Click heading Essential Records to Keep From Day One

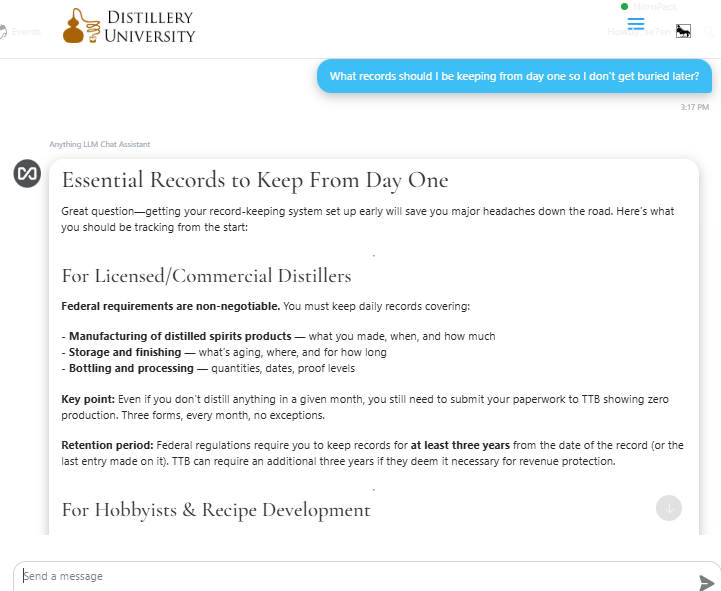(255, 180)
